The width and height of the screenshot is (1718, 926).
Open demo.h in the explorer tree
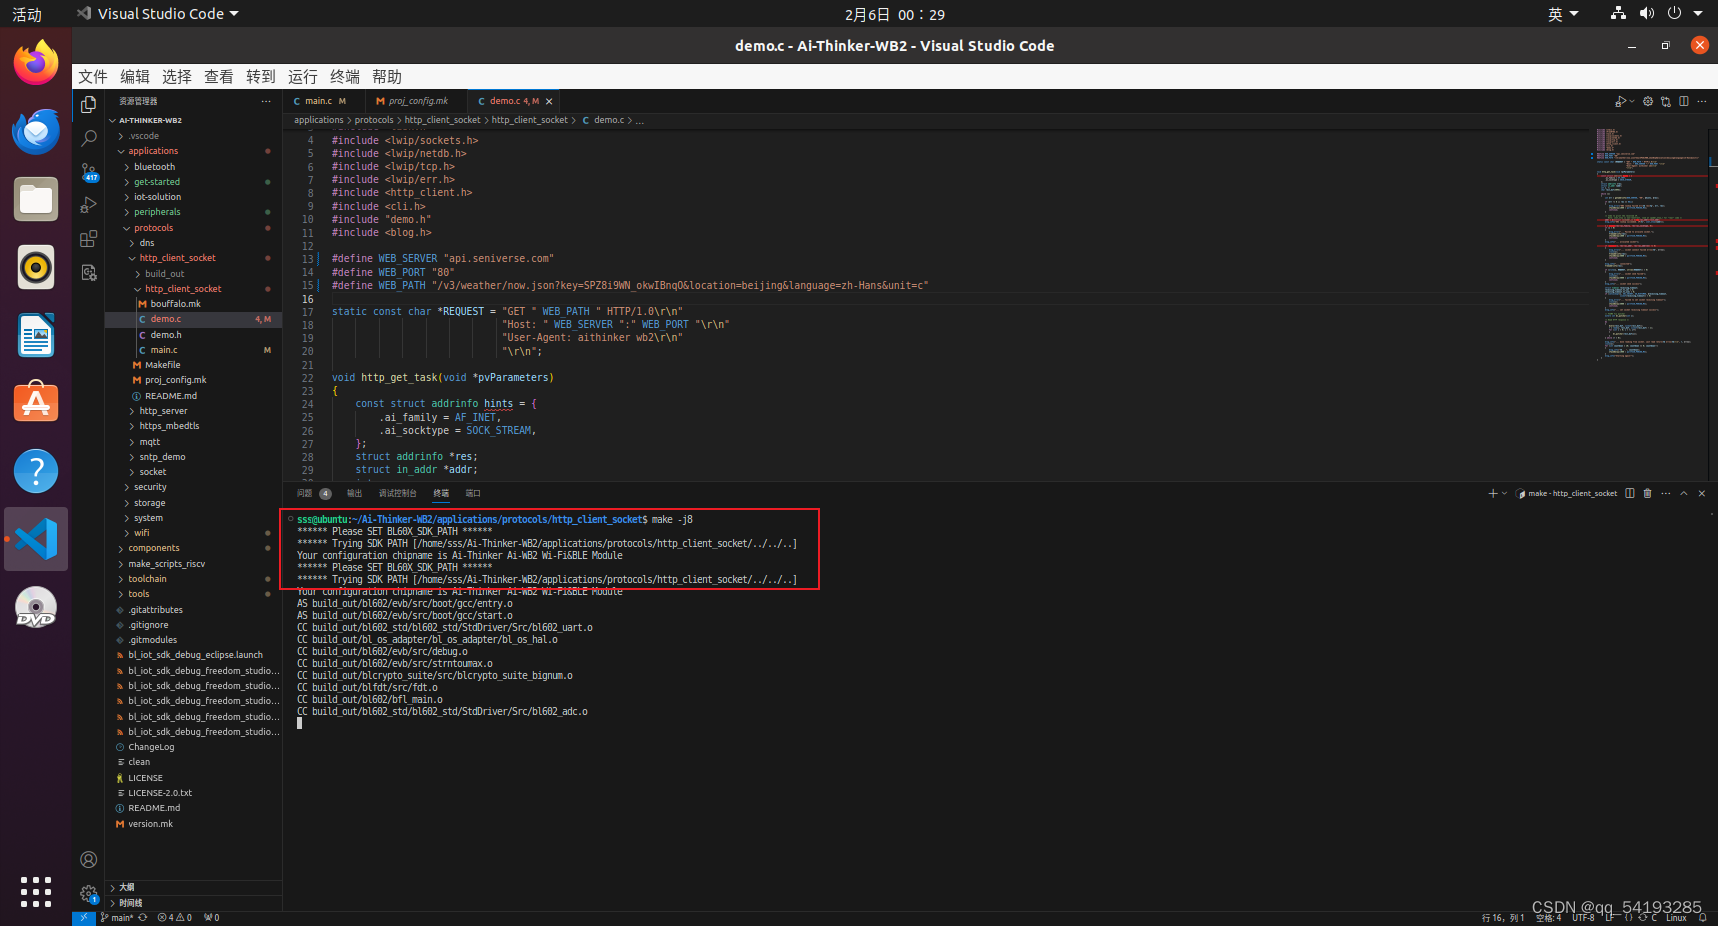click(x=193, y=335)
